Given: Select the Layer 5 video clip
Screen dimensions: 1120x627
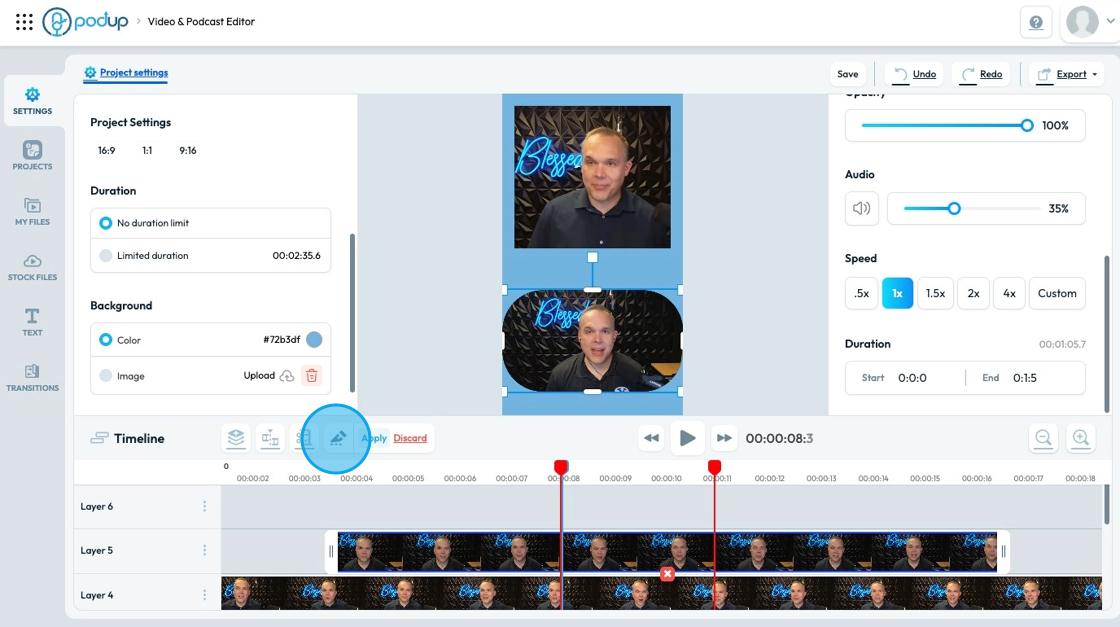Looking at the screenshot, I should 667,551.
